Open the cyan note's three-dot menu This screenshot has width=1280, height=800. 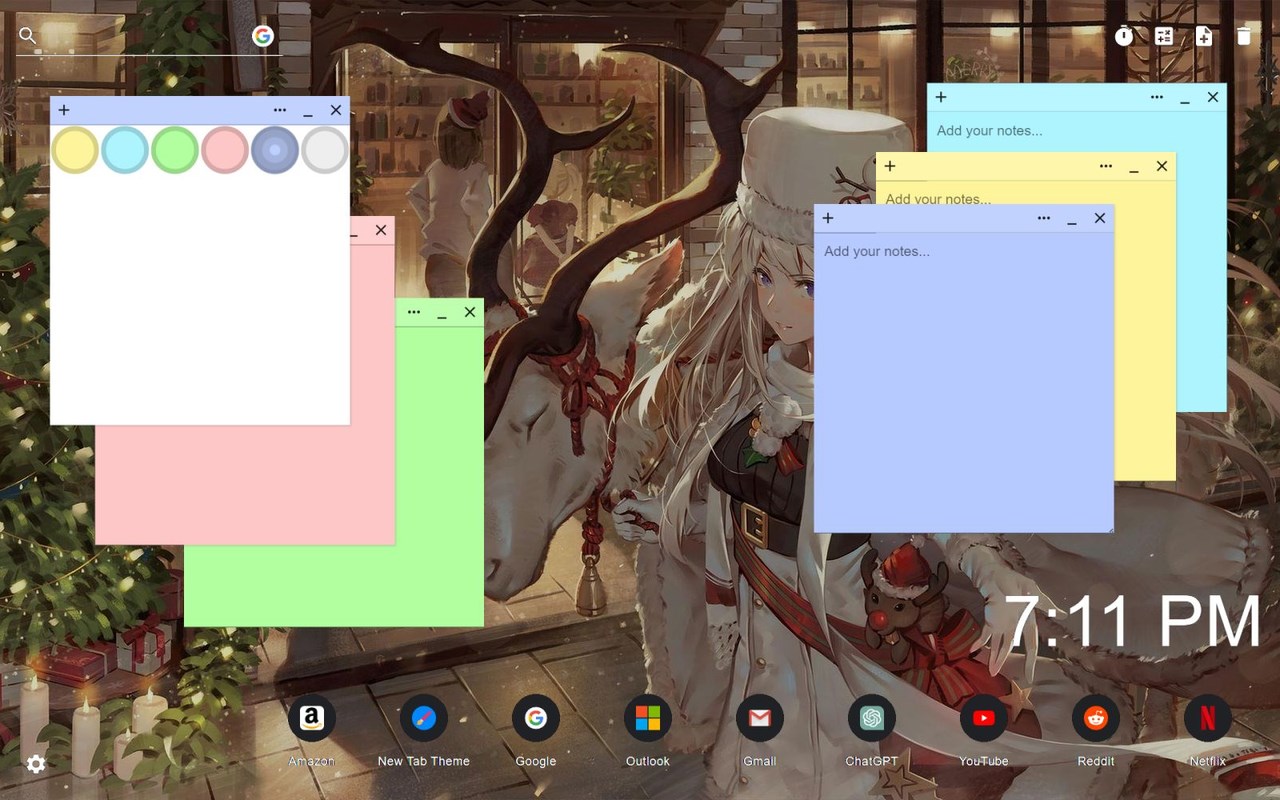[1157, 97]
